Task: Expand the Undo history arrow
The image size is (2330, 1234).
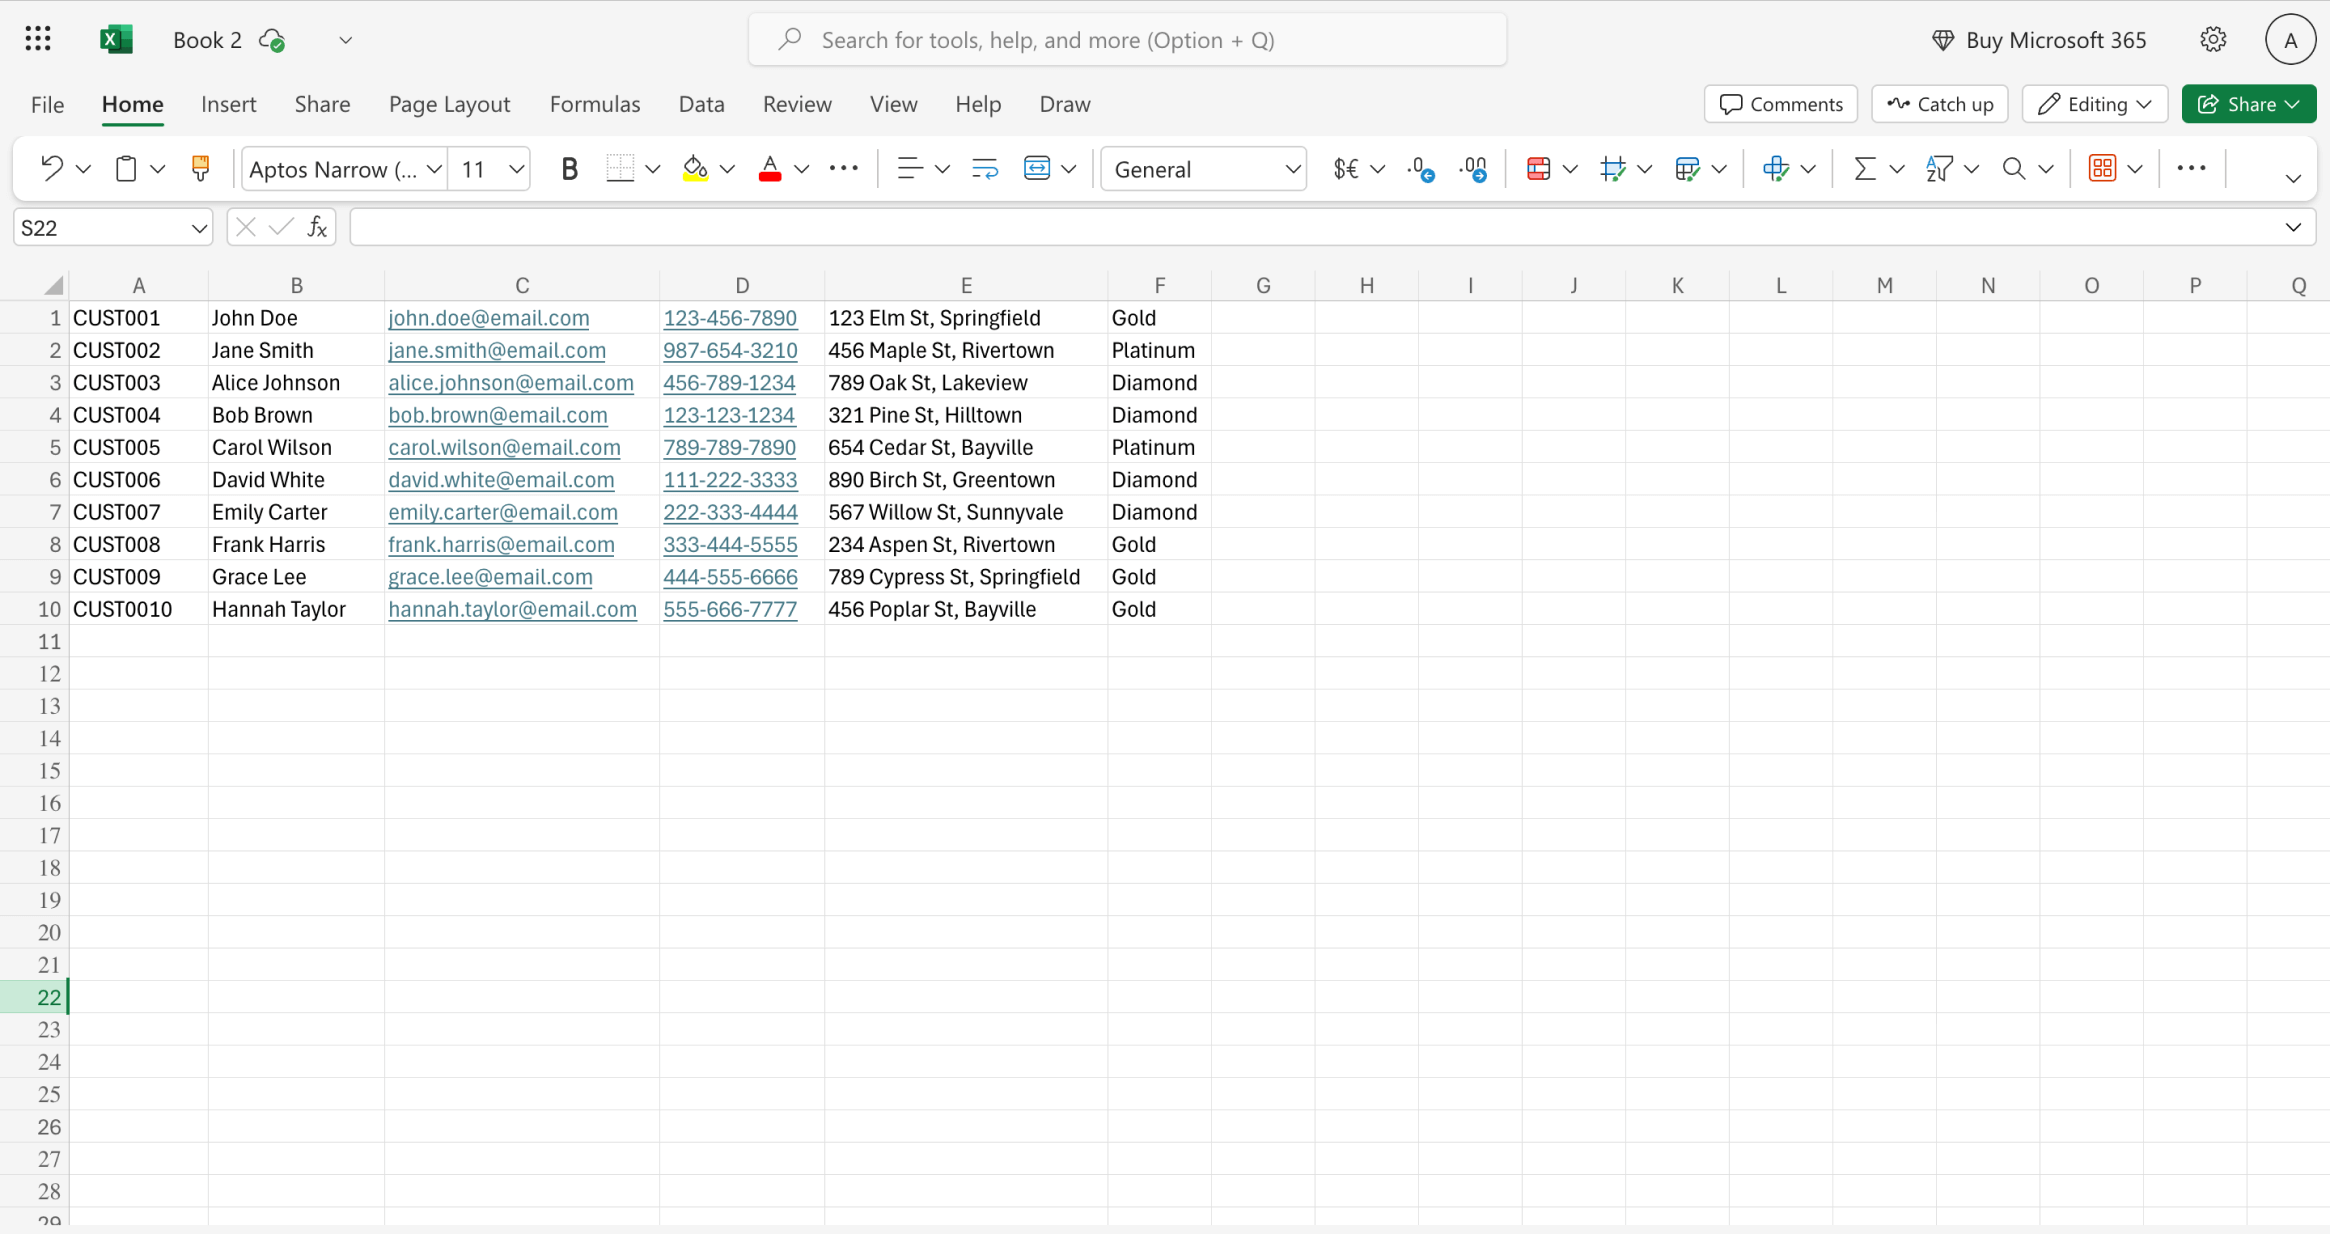Action: tap(84, 169)
